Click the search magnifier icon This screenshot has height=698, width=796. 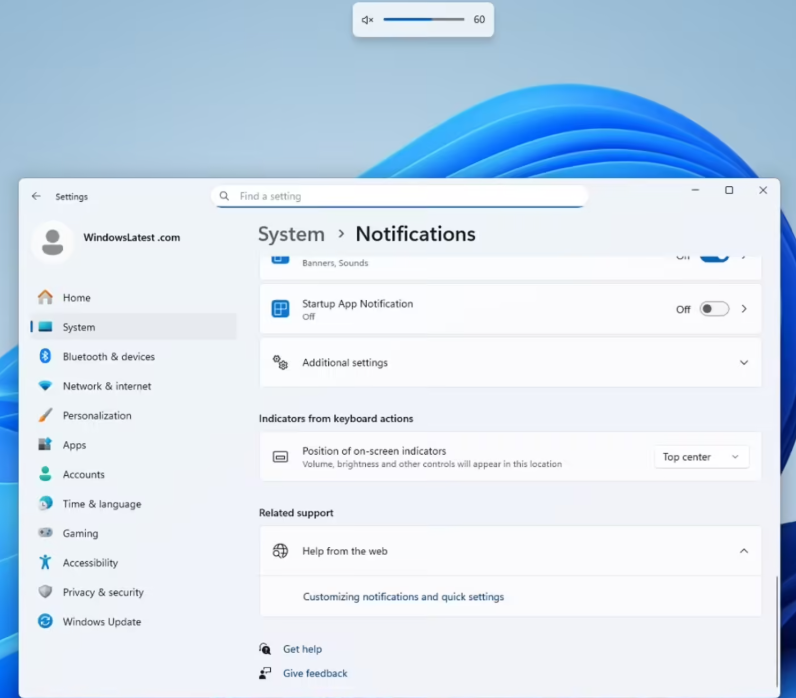click(224, 197)
